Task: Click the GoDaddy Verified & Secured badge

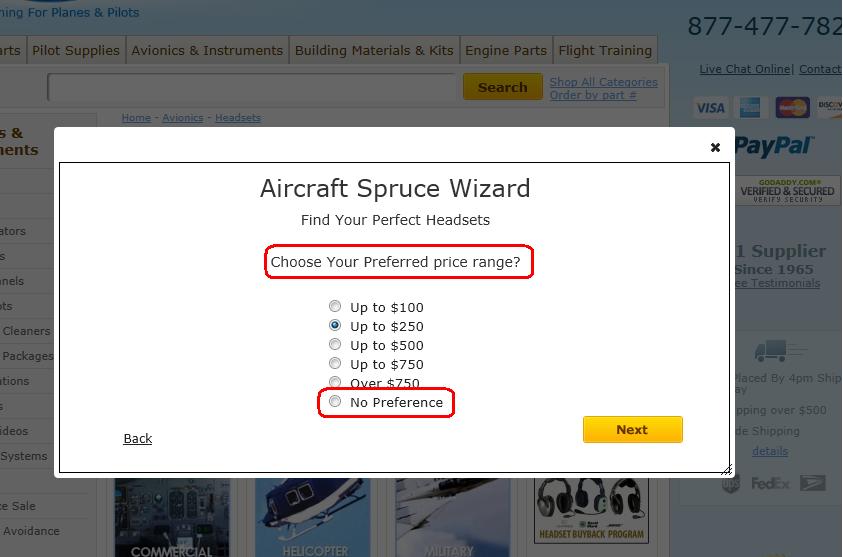Action: [788, 190]
